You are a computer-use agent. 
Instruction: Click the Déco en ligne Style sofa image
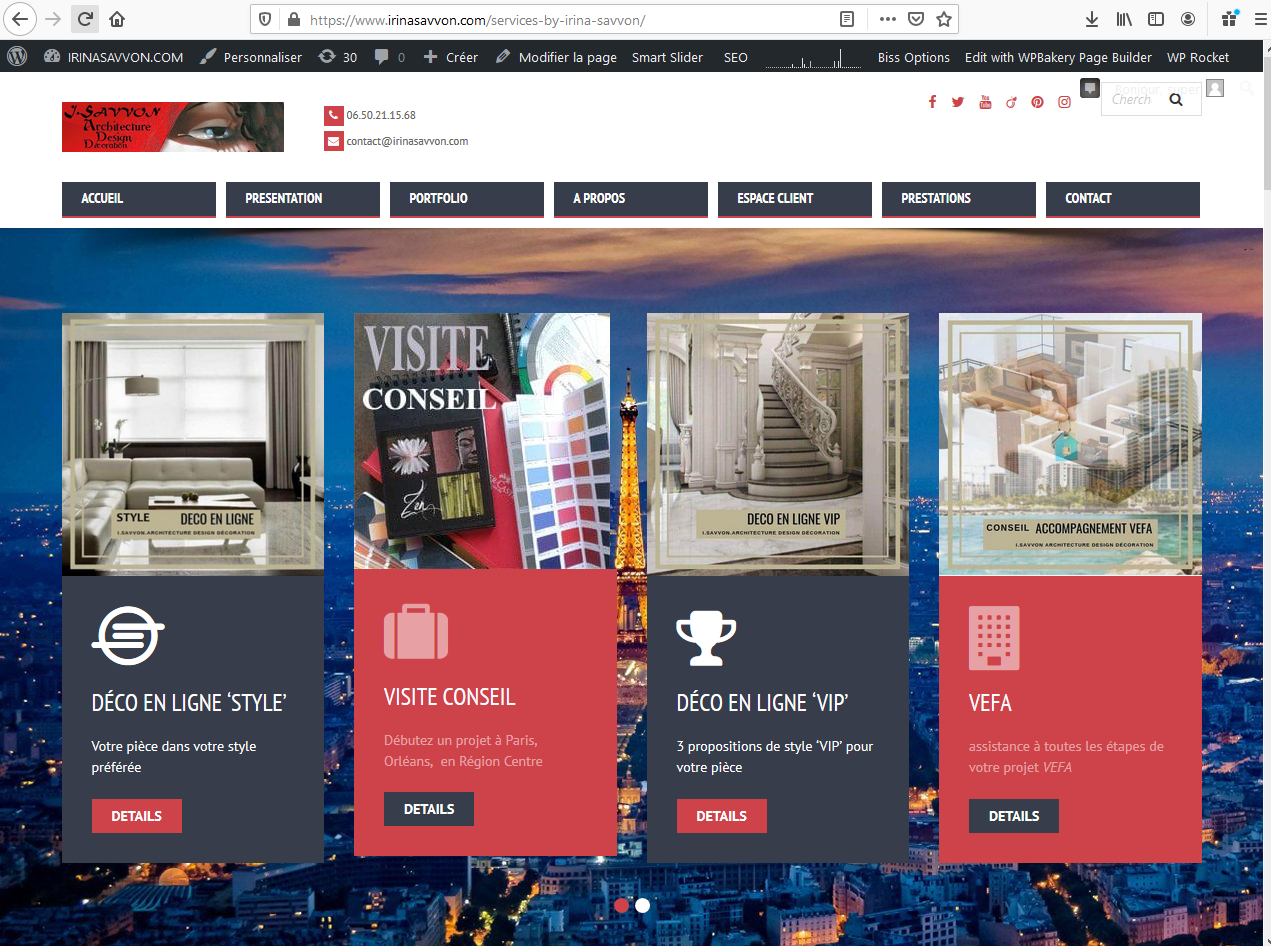pyautogui.click(x=193, y=444)
